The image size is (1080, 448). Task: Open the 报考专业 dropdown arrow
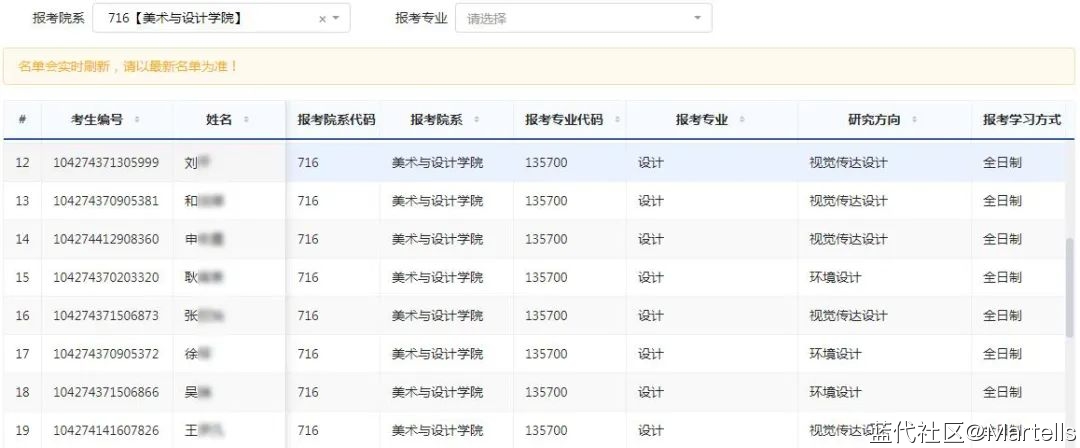click(697, 19)
